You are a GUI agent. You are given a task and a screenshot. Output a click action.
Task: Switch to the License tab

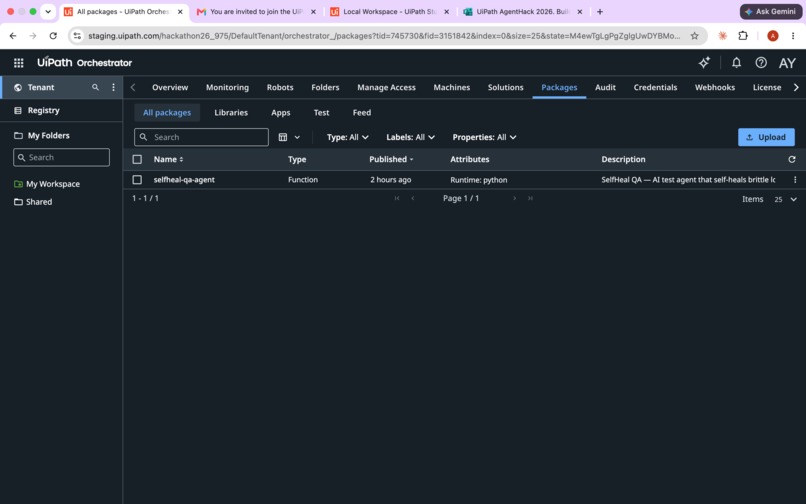coord(767,87)
